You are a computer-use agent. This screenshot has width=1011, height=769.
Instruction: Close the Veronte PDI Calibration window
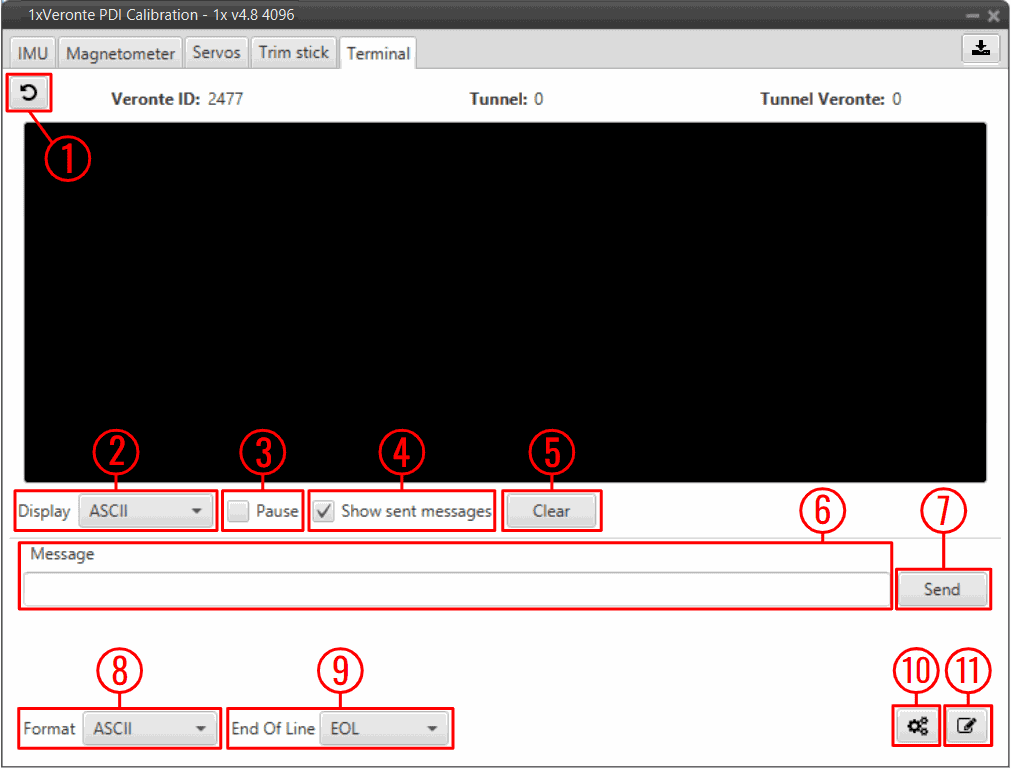993,16
